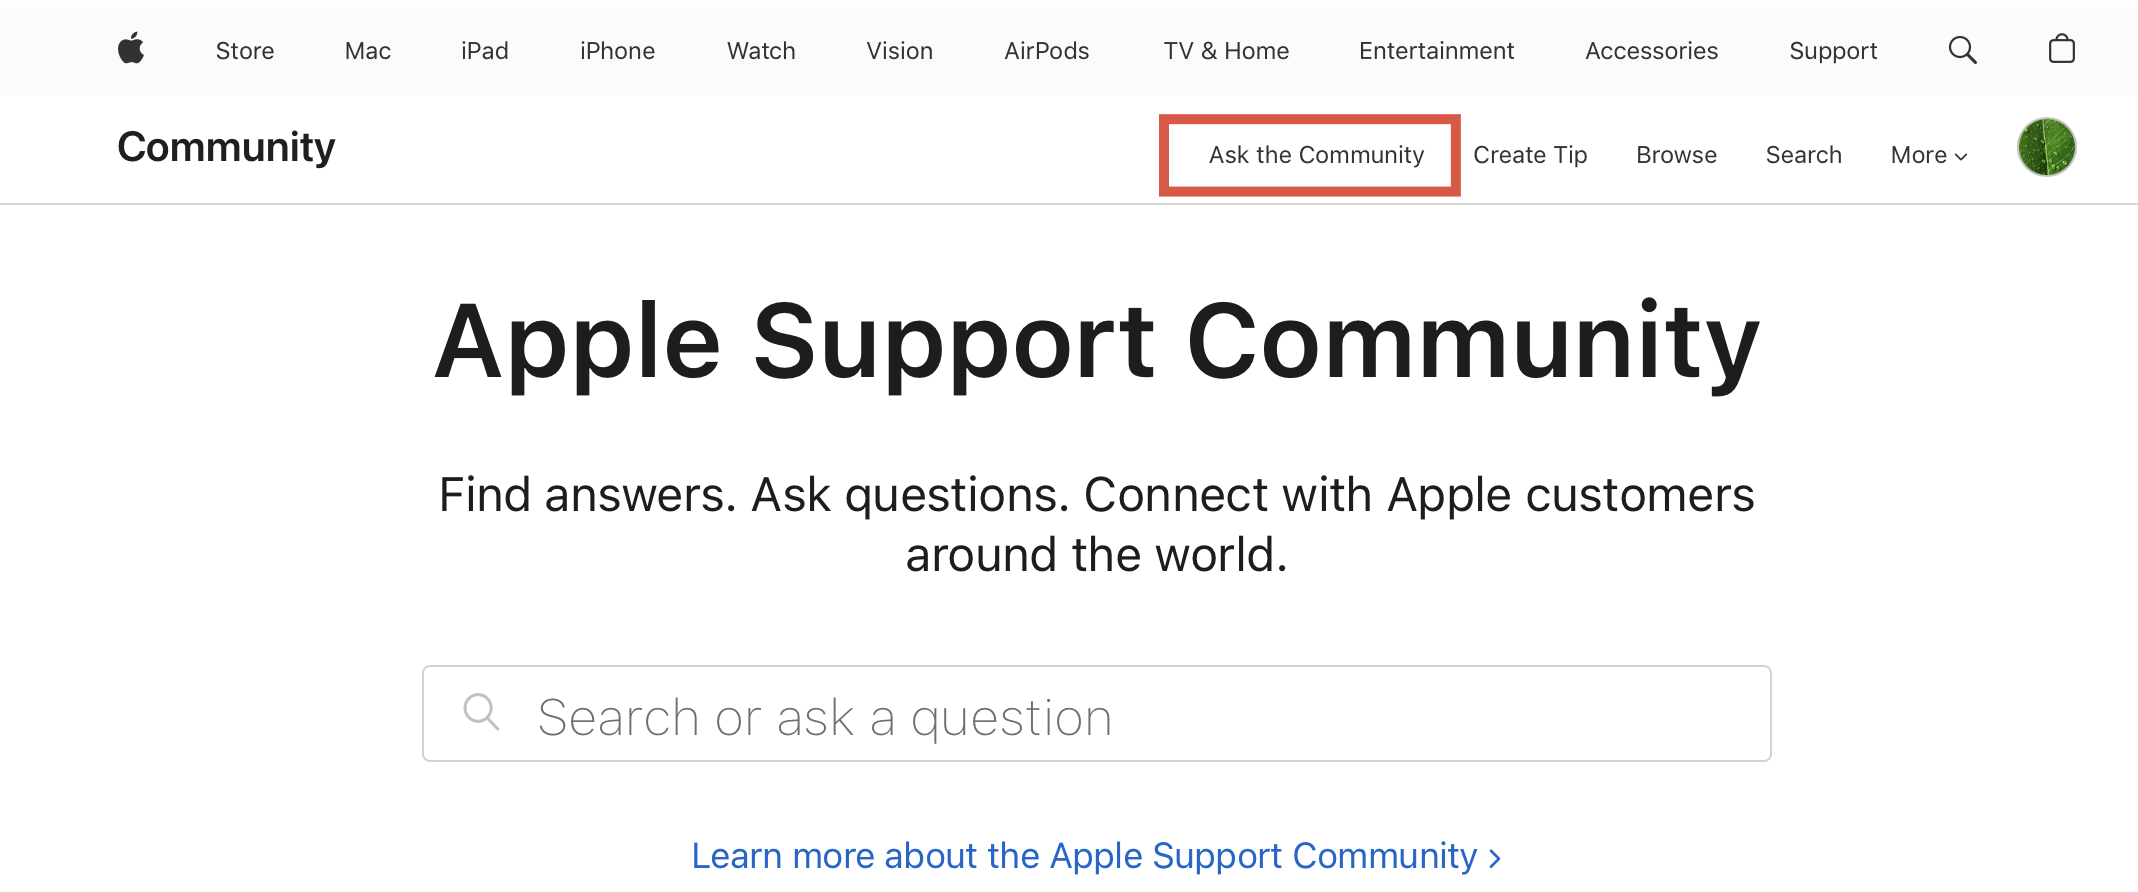Expand the More dropdown menu
Viewport: 2138px width, 892px height.
tap(1928, 155)
